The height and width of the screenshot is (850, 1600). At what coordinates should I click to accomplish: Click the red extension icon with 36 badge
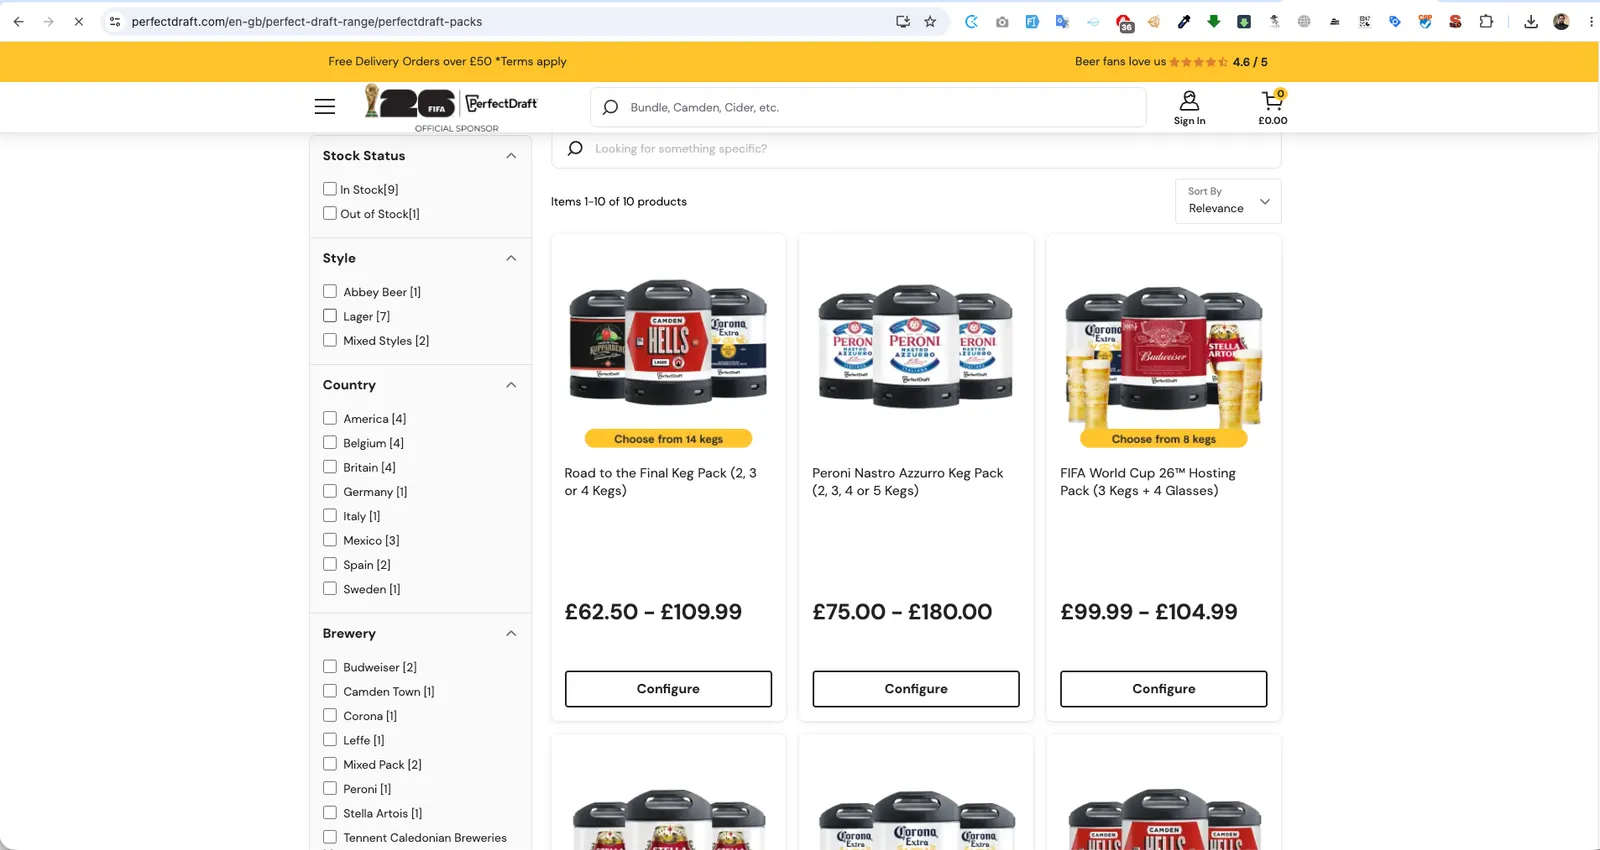1124,22
